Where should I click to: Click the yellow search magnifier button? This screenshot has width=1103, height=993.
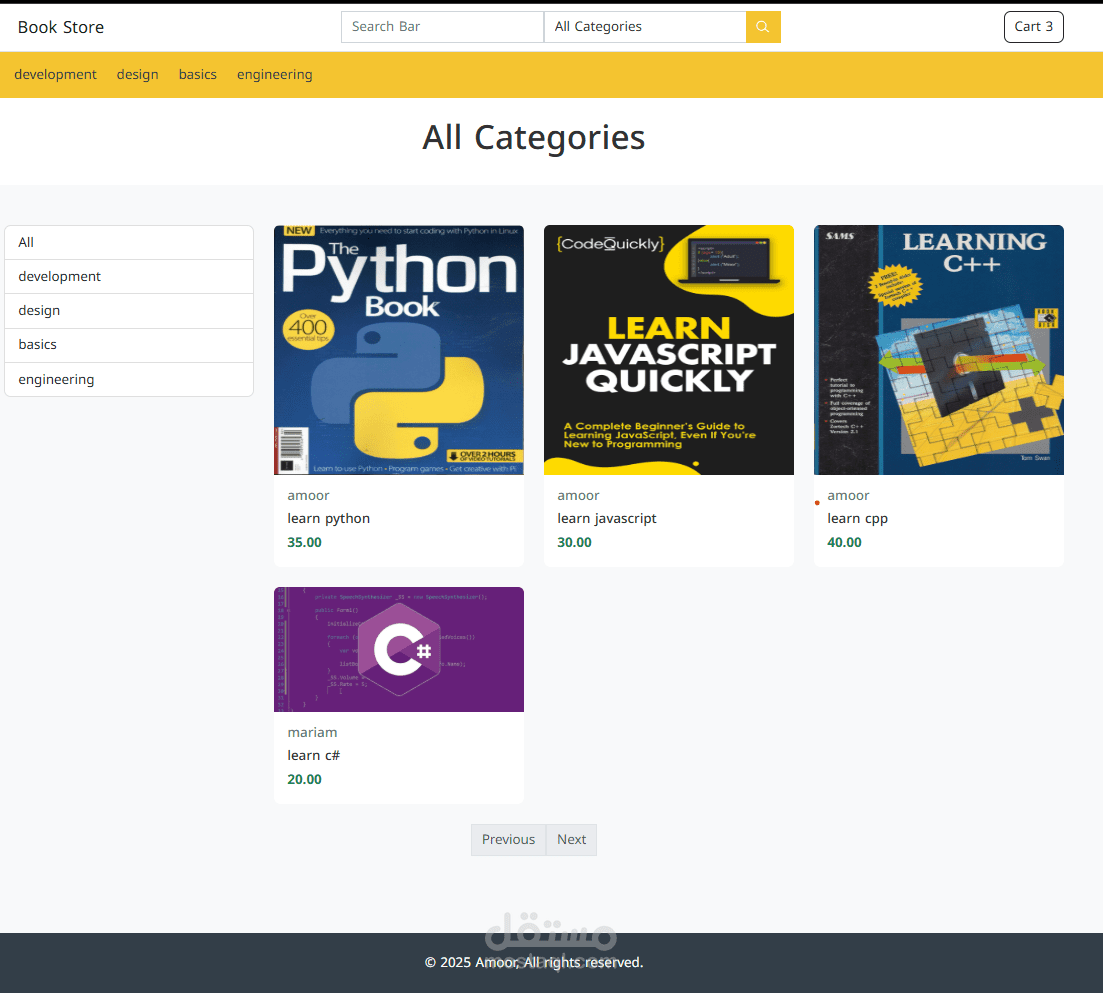tap(763, 27)
